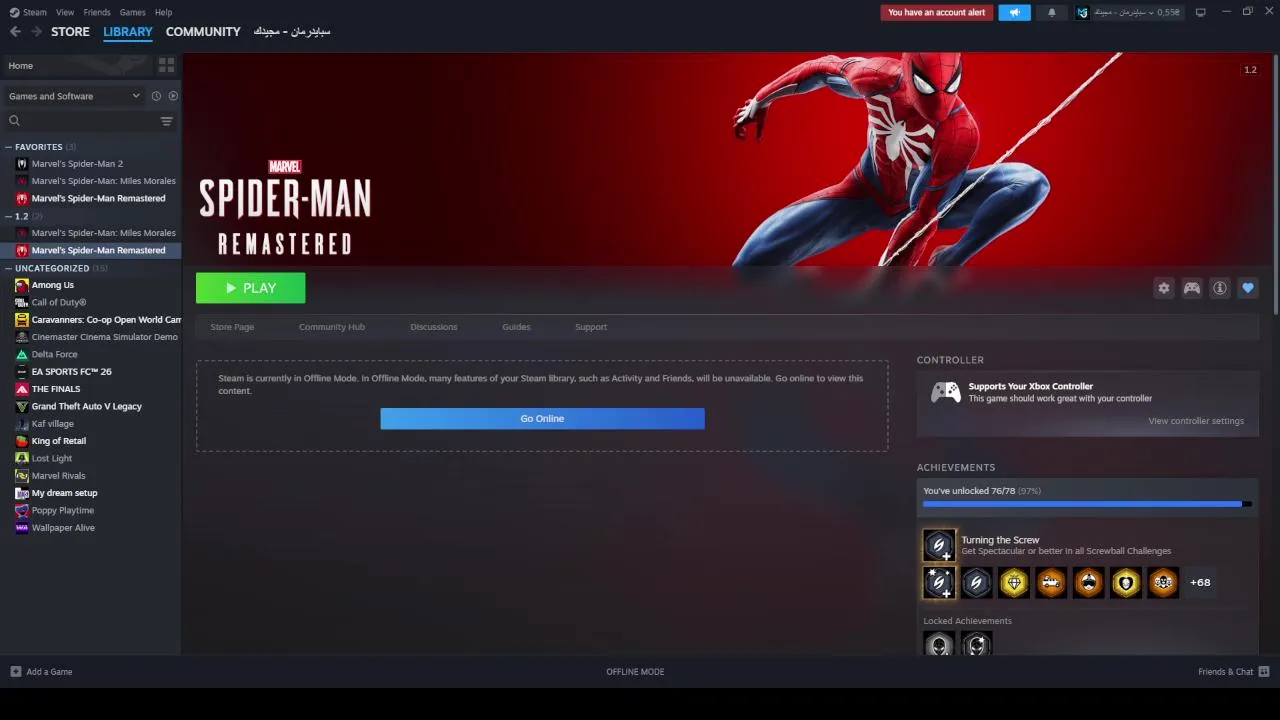
Task: Open the notifications bell
Action: pos(1051,12)
